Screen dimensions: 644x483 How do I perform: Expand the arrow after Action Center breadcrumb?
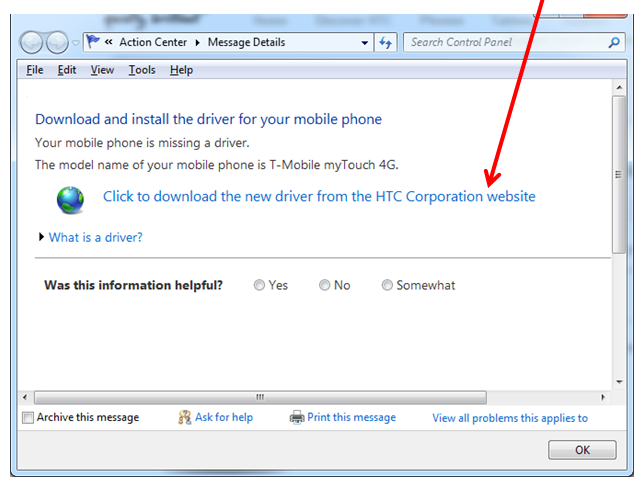click(x=198, y=42)
